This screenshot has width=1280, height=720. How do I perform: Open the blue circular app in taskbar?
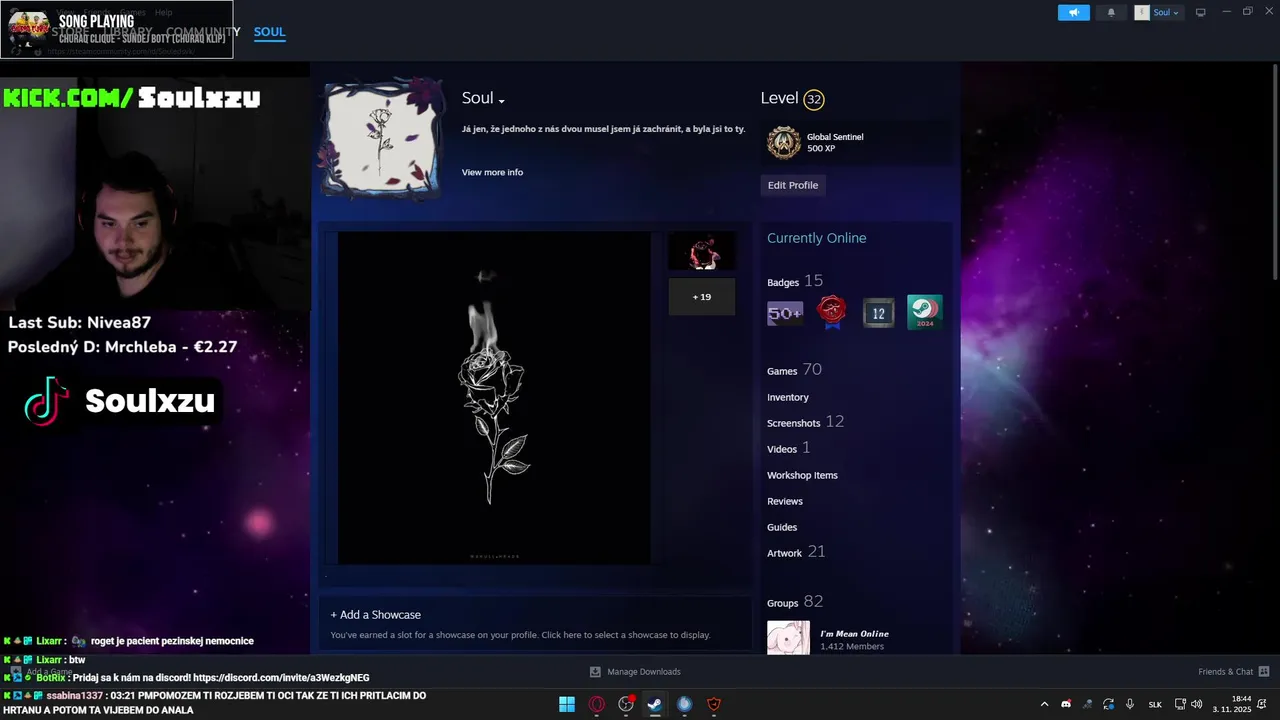[x=684, y=704]
